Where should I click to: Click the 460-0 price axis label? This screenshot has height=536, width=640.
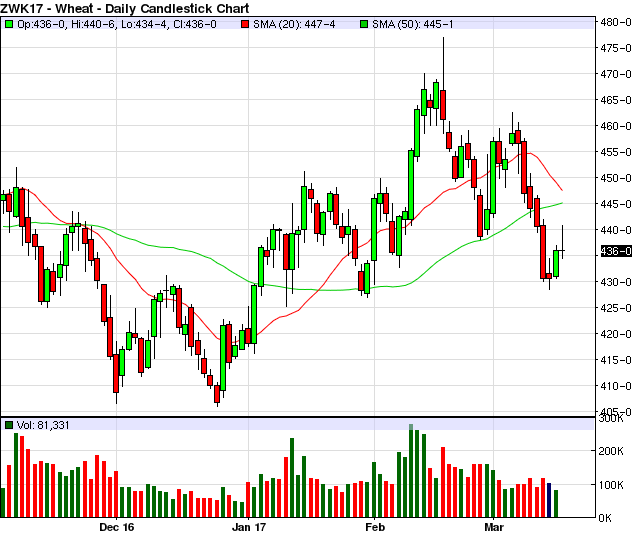pyautogui.click(x=616, y=126)
